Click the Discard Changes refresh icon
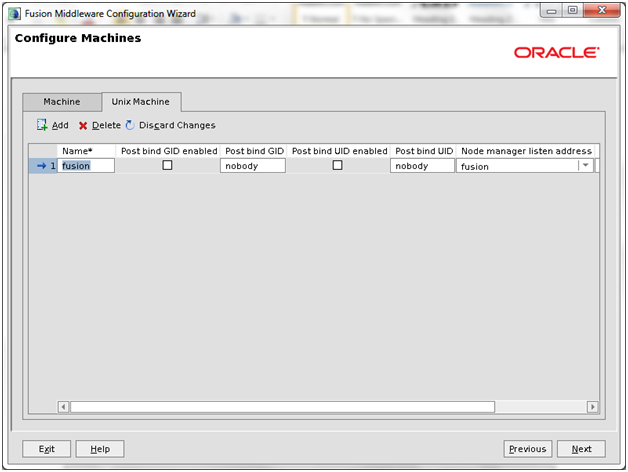 pyautogui.click(x=130, y=125)
